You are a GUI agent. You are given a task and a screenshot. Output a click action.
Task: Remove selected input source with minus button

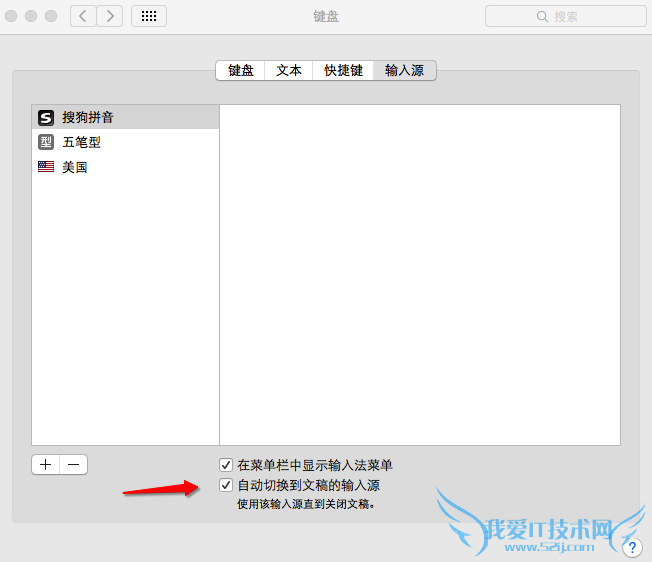[74, 464]
